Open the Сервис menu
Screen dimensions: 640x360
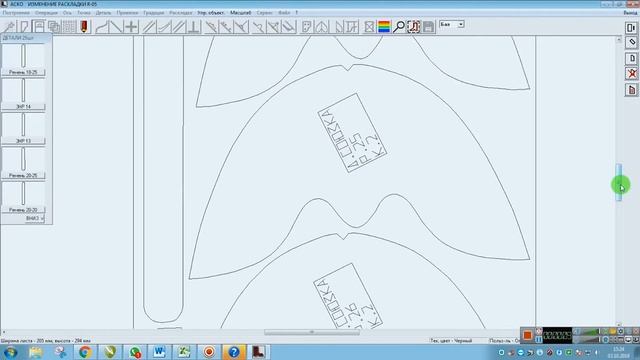click(x=264, y=13)
